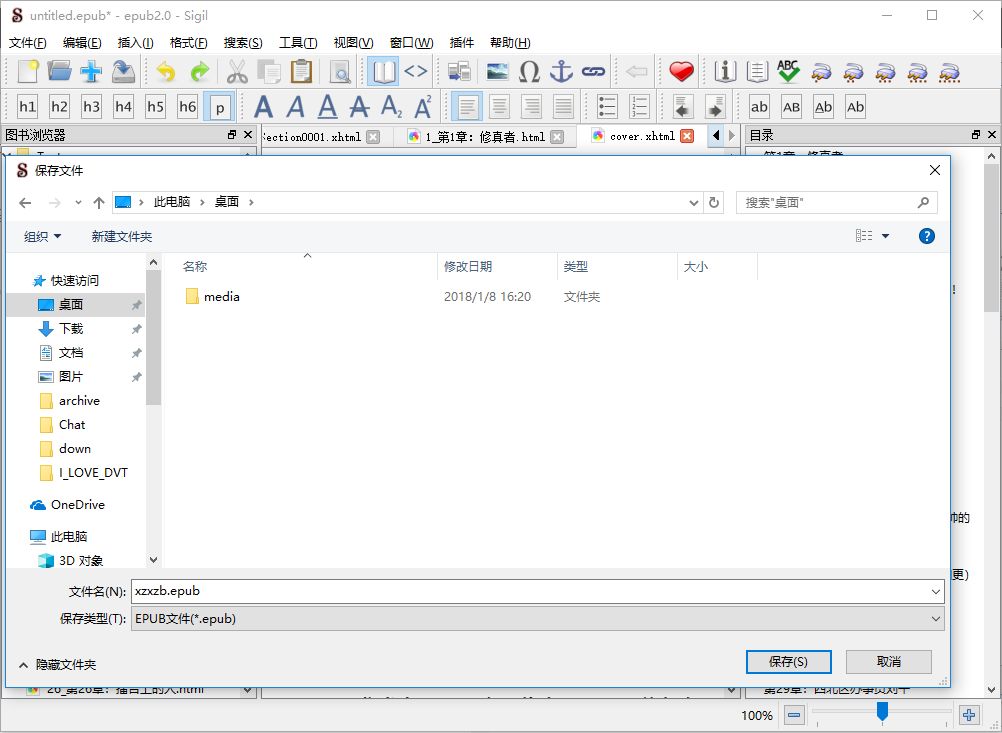Expand the address bar path dropdown arrow
This screenshot has height=733, width=1002.
coord(693,203)
